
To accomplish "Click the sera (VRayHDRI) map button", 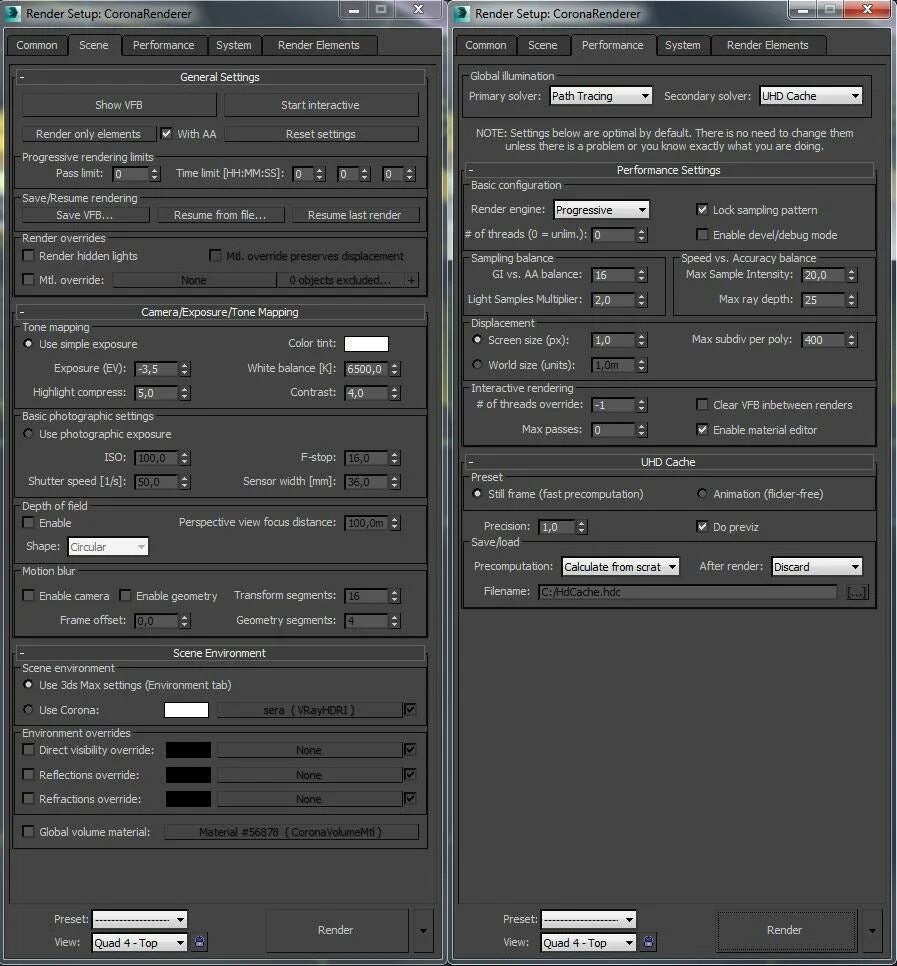I will coord(309,710).
